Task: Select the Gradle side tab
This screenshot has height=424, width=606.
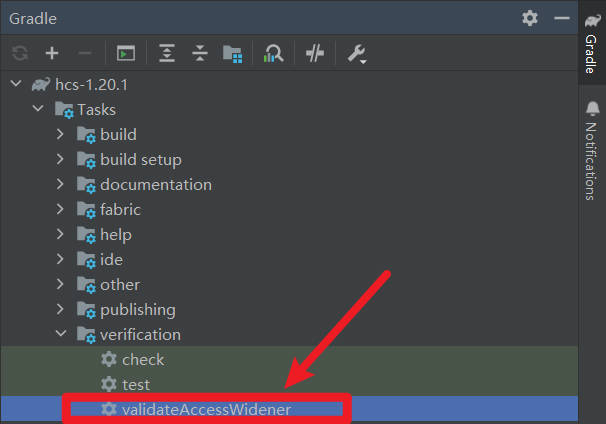Action: pos(592,43)
